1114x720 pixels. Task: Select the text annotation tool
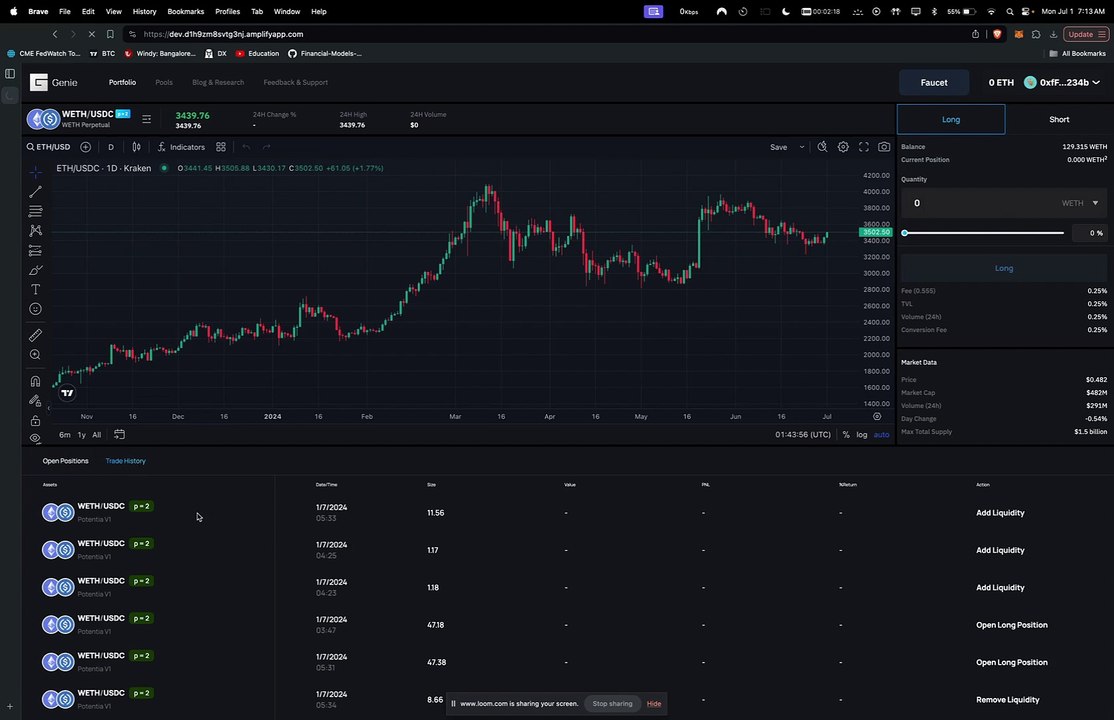(35, 289)
